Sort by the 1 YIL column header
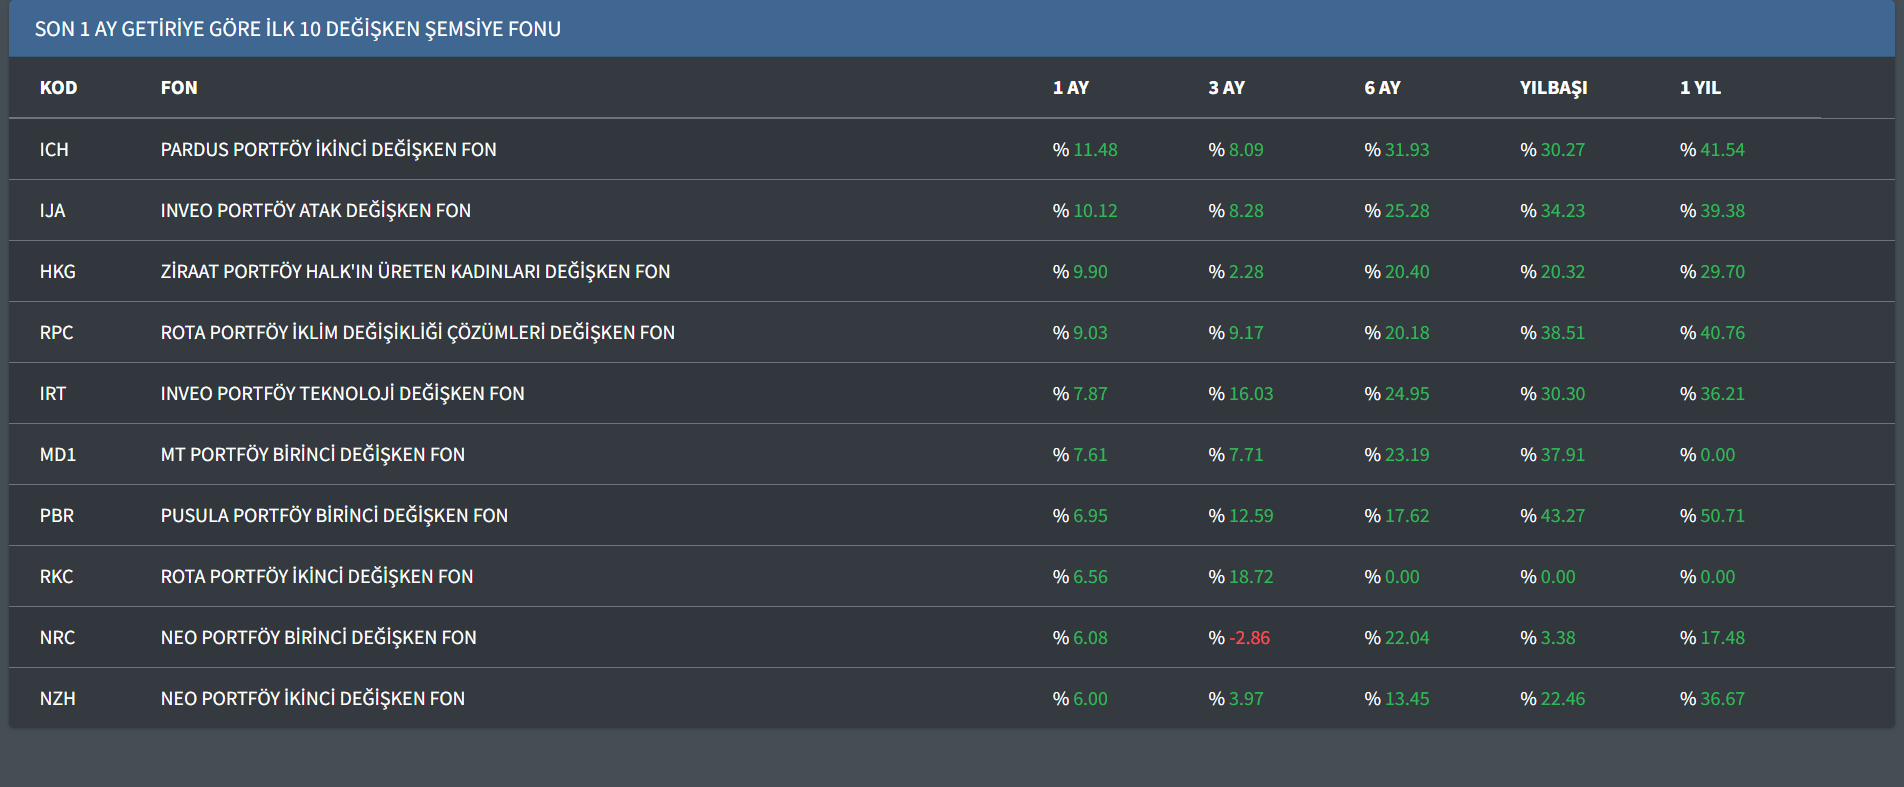The width and height of the screenshot is (1904, 787). point(1700,88)
